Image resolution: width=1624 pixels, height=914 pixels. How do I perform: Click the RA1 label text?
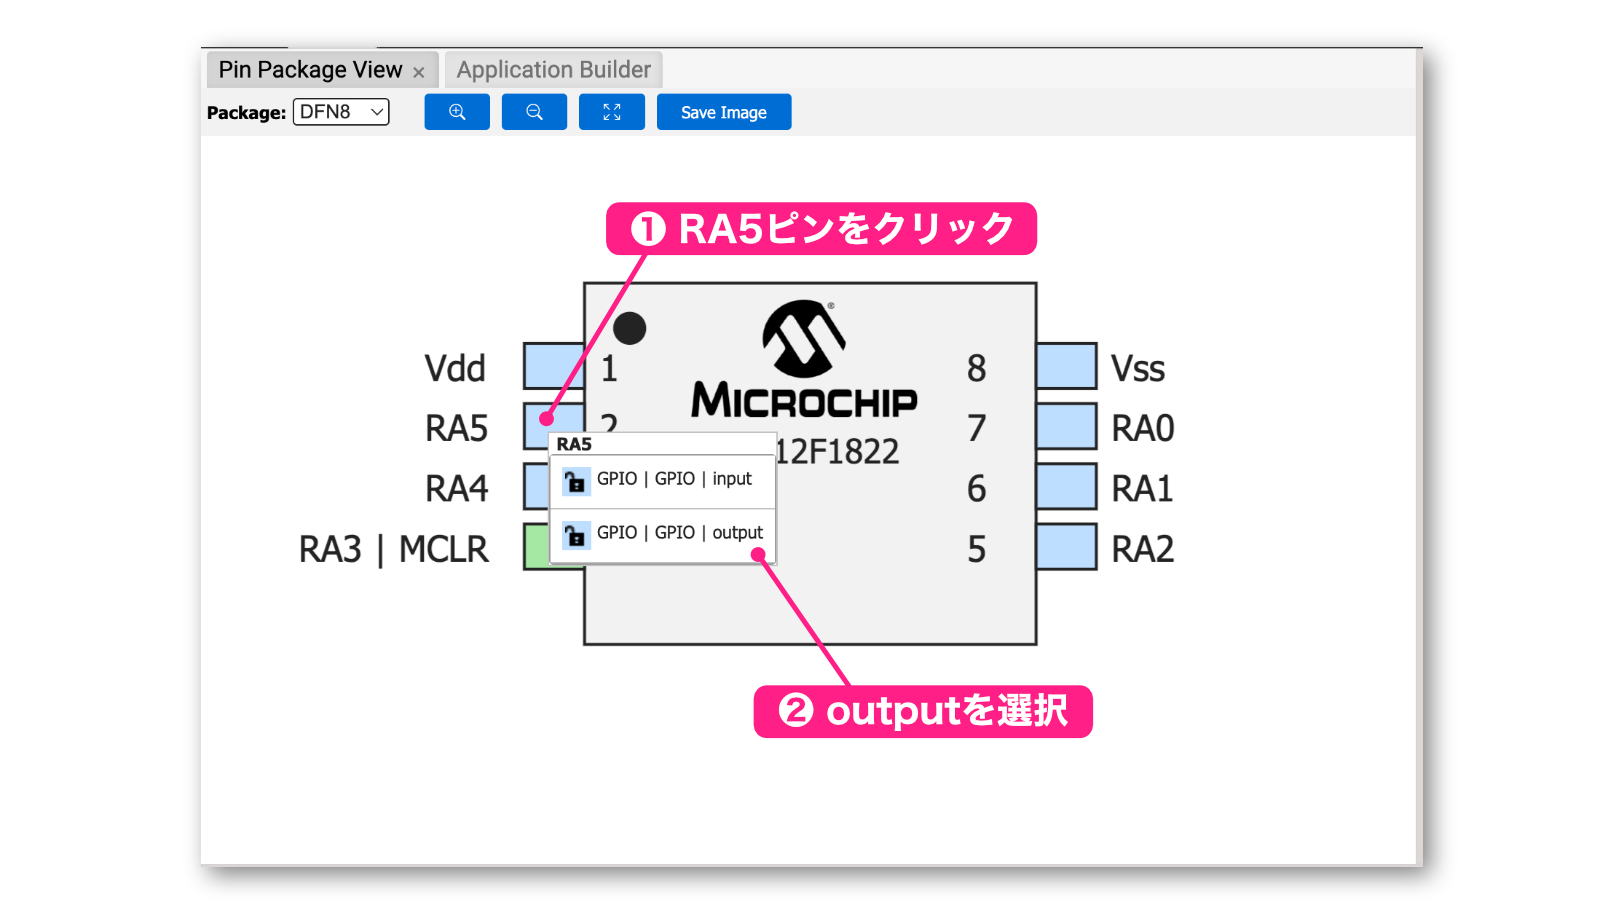click(x=1142, y=488)
